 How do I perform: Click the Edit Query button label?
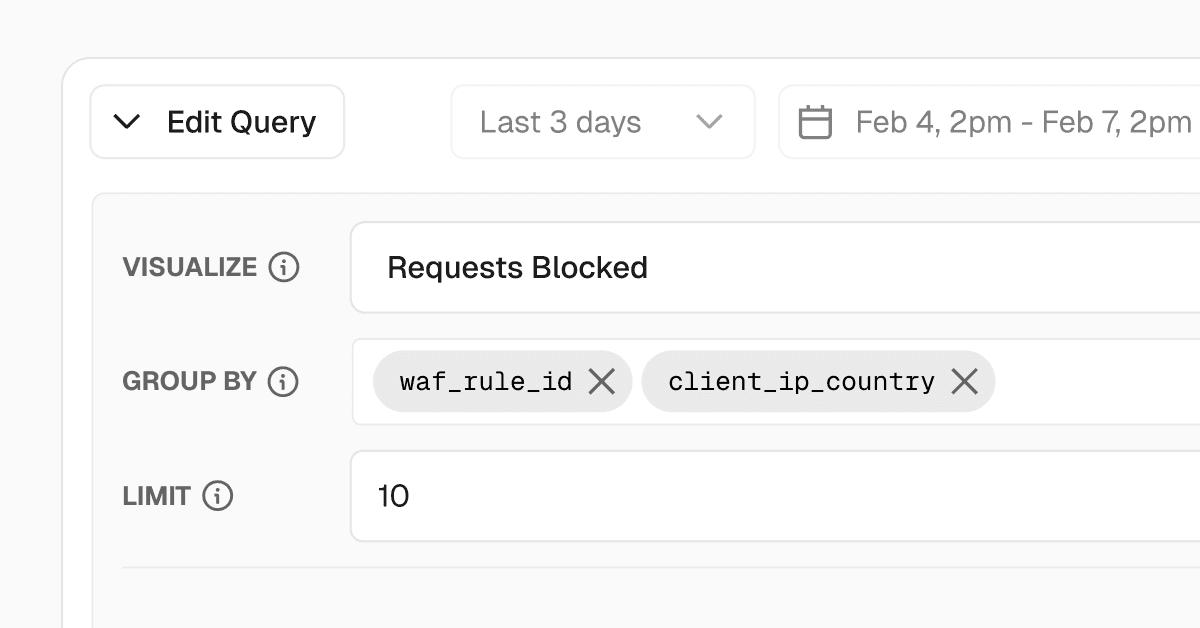[x=241, y=122]
